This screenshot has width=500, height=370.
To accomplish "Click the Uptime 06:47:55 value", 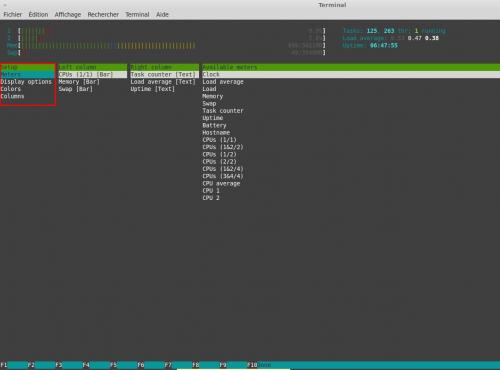I will [384, 45].
